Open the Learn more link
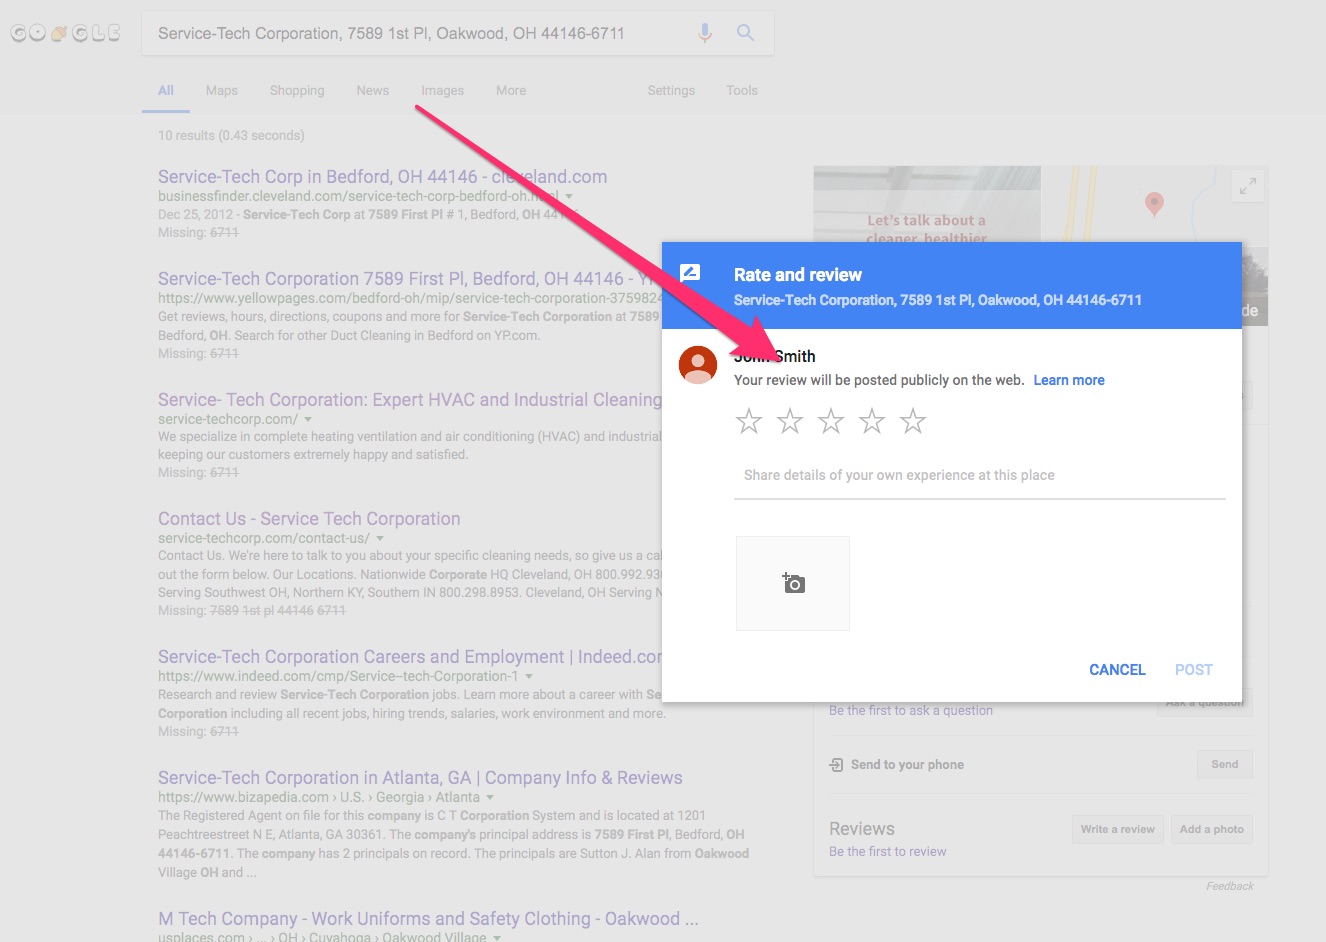 click(x=1068, y=380)
